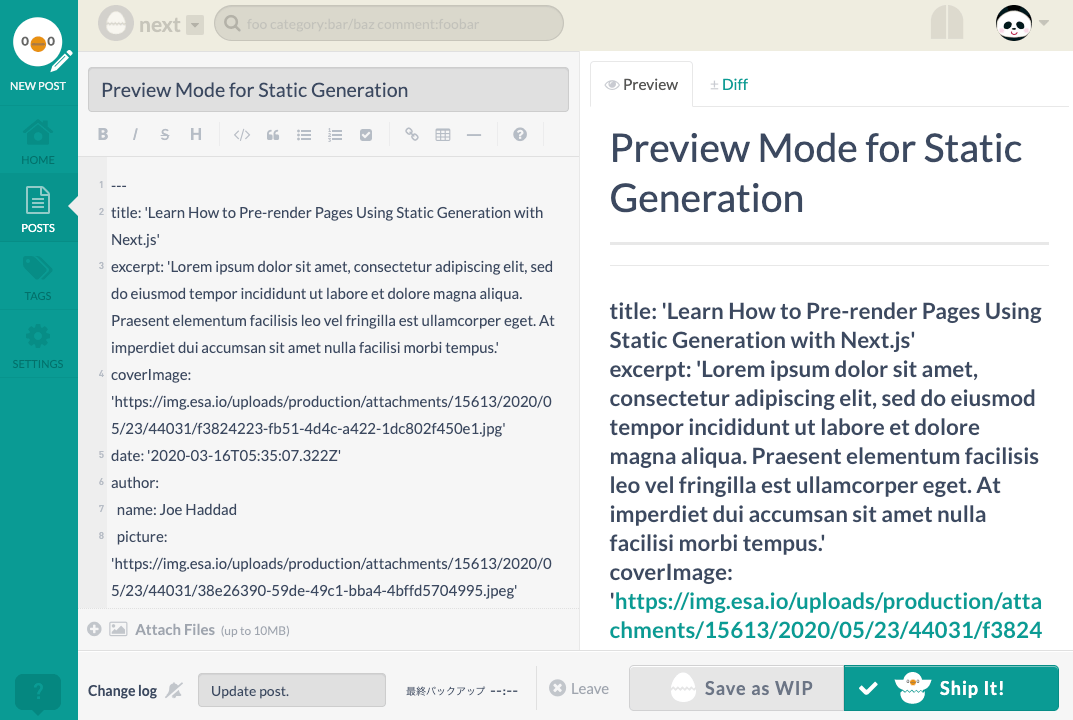Viewport: 1073px width, 720px height.
Task: Toggle strikethrough text formatting
Action: (165, 135)
